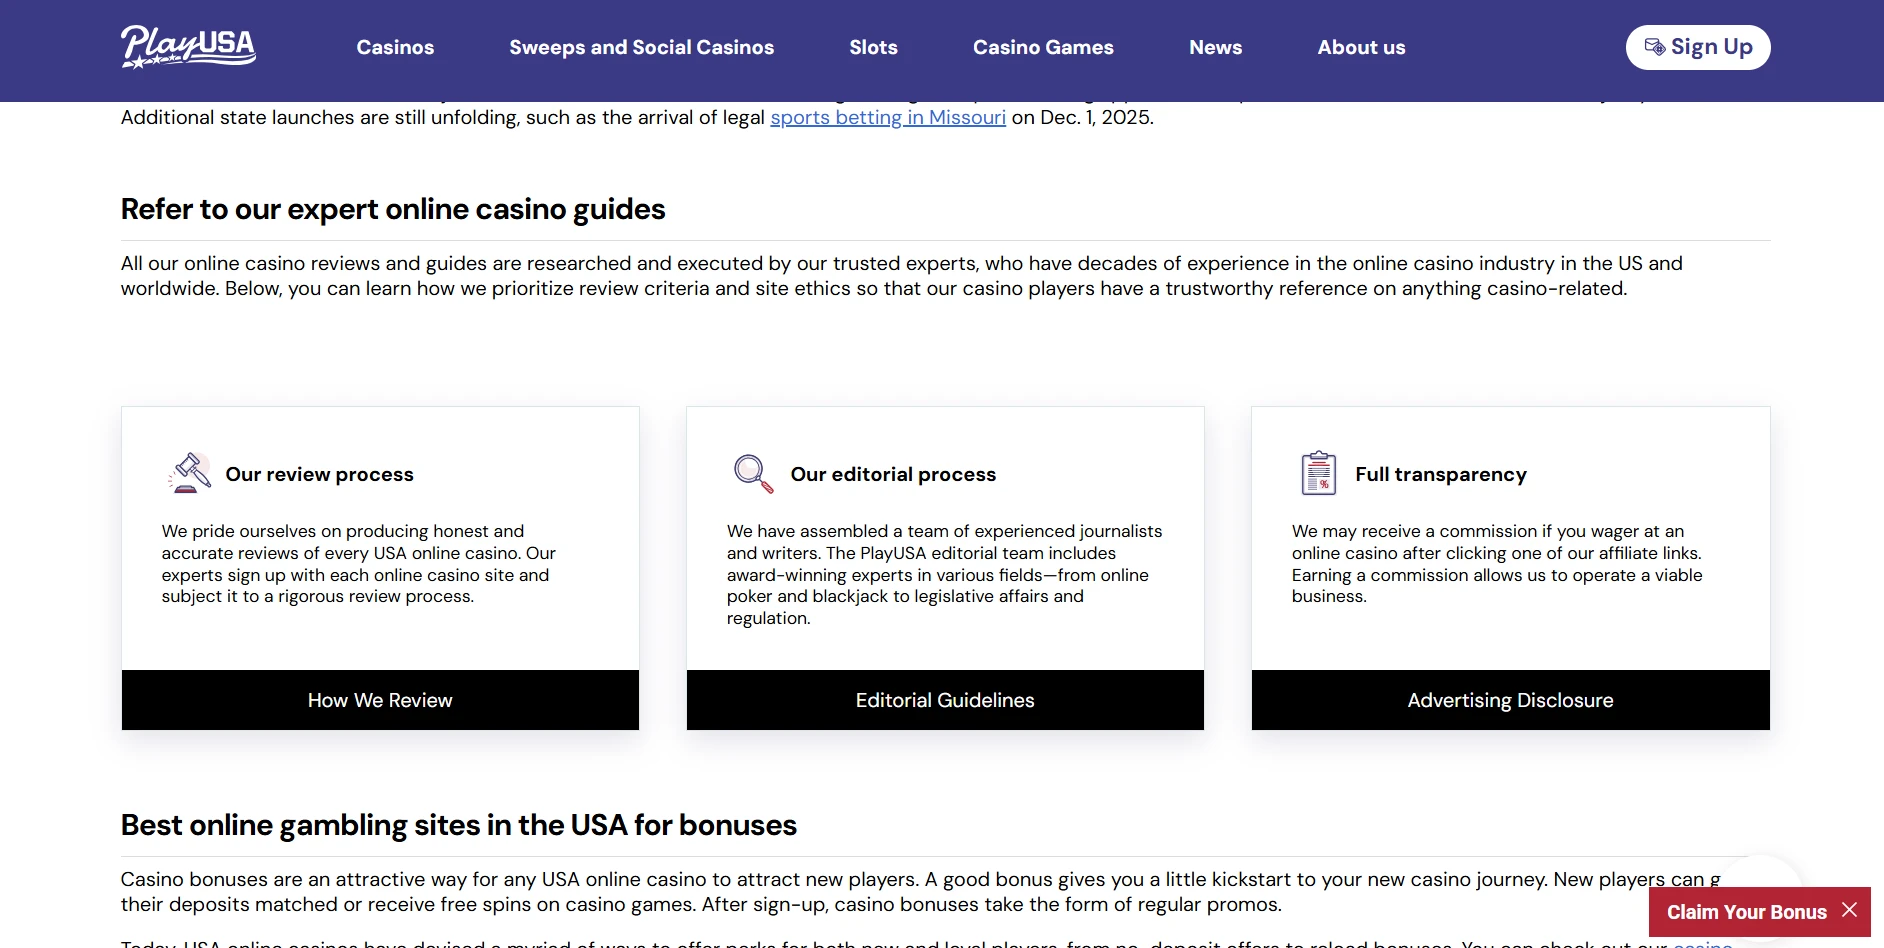Screen dimensions: 1884x948
Task: Click the clipboard transparency icon
Action: pos(1318,473)
